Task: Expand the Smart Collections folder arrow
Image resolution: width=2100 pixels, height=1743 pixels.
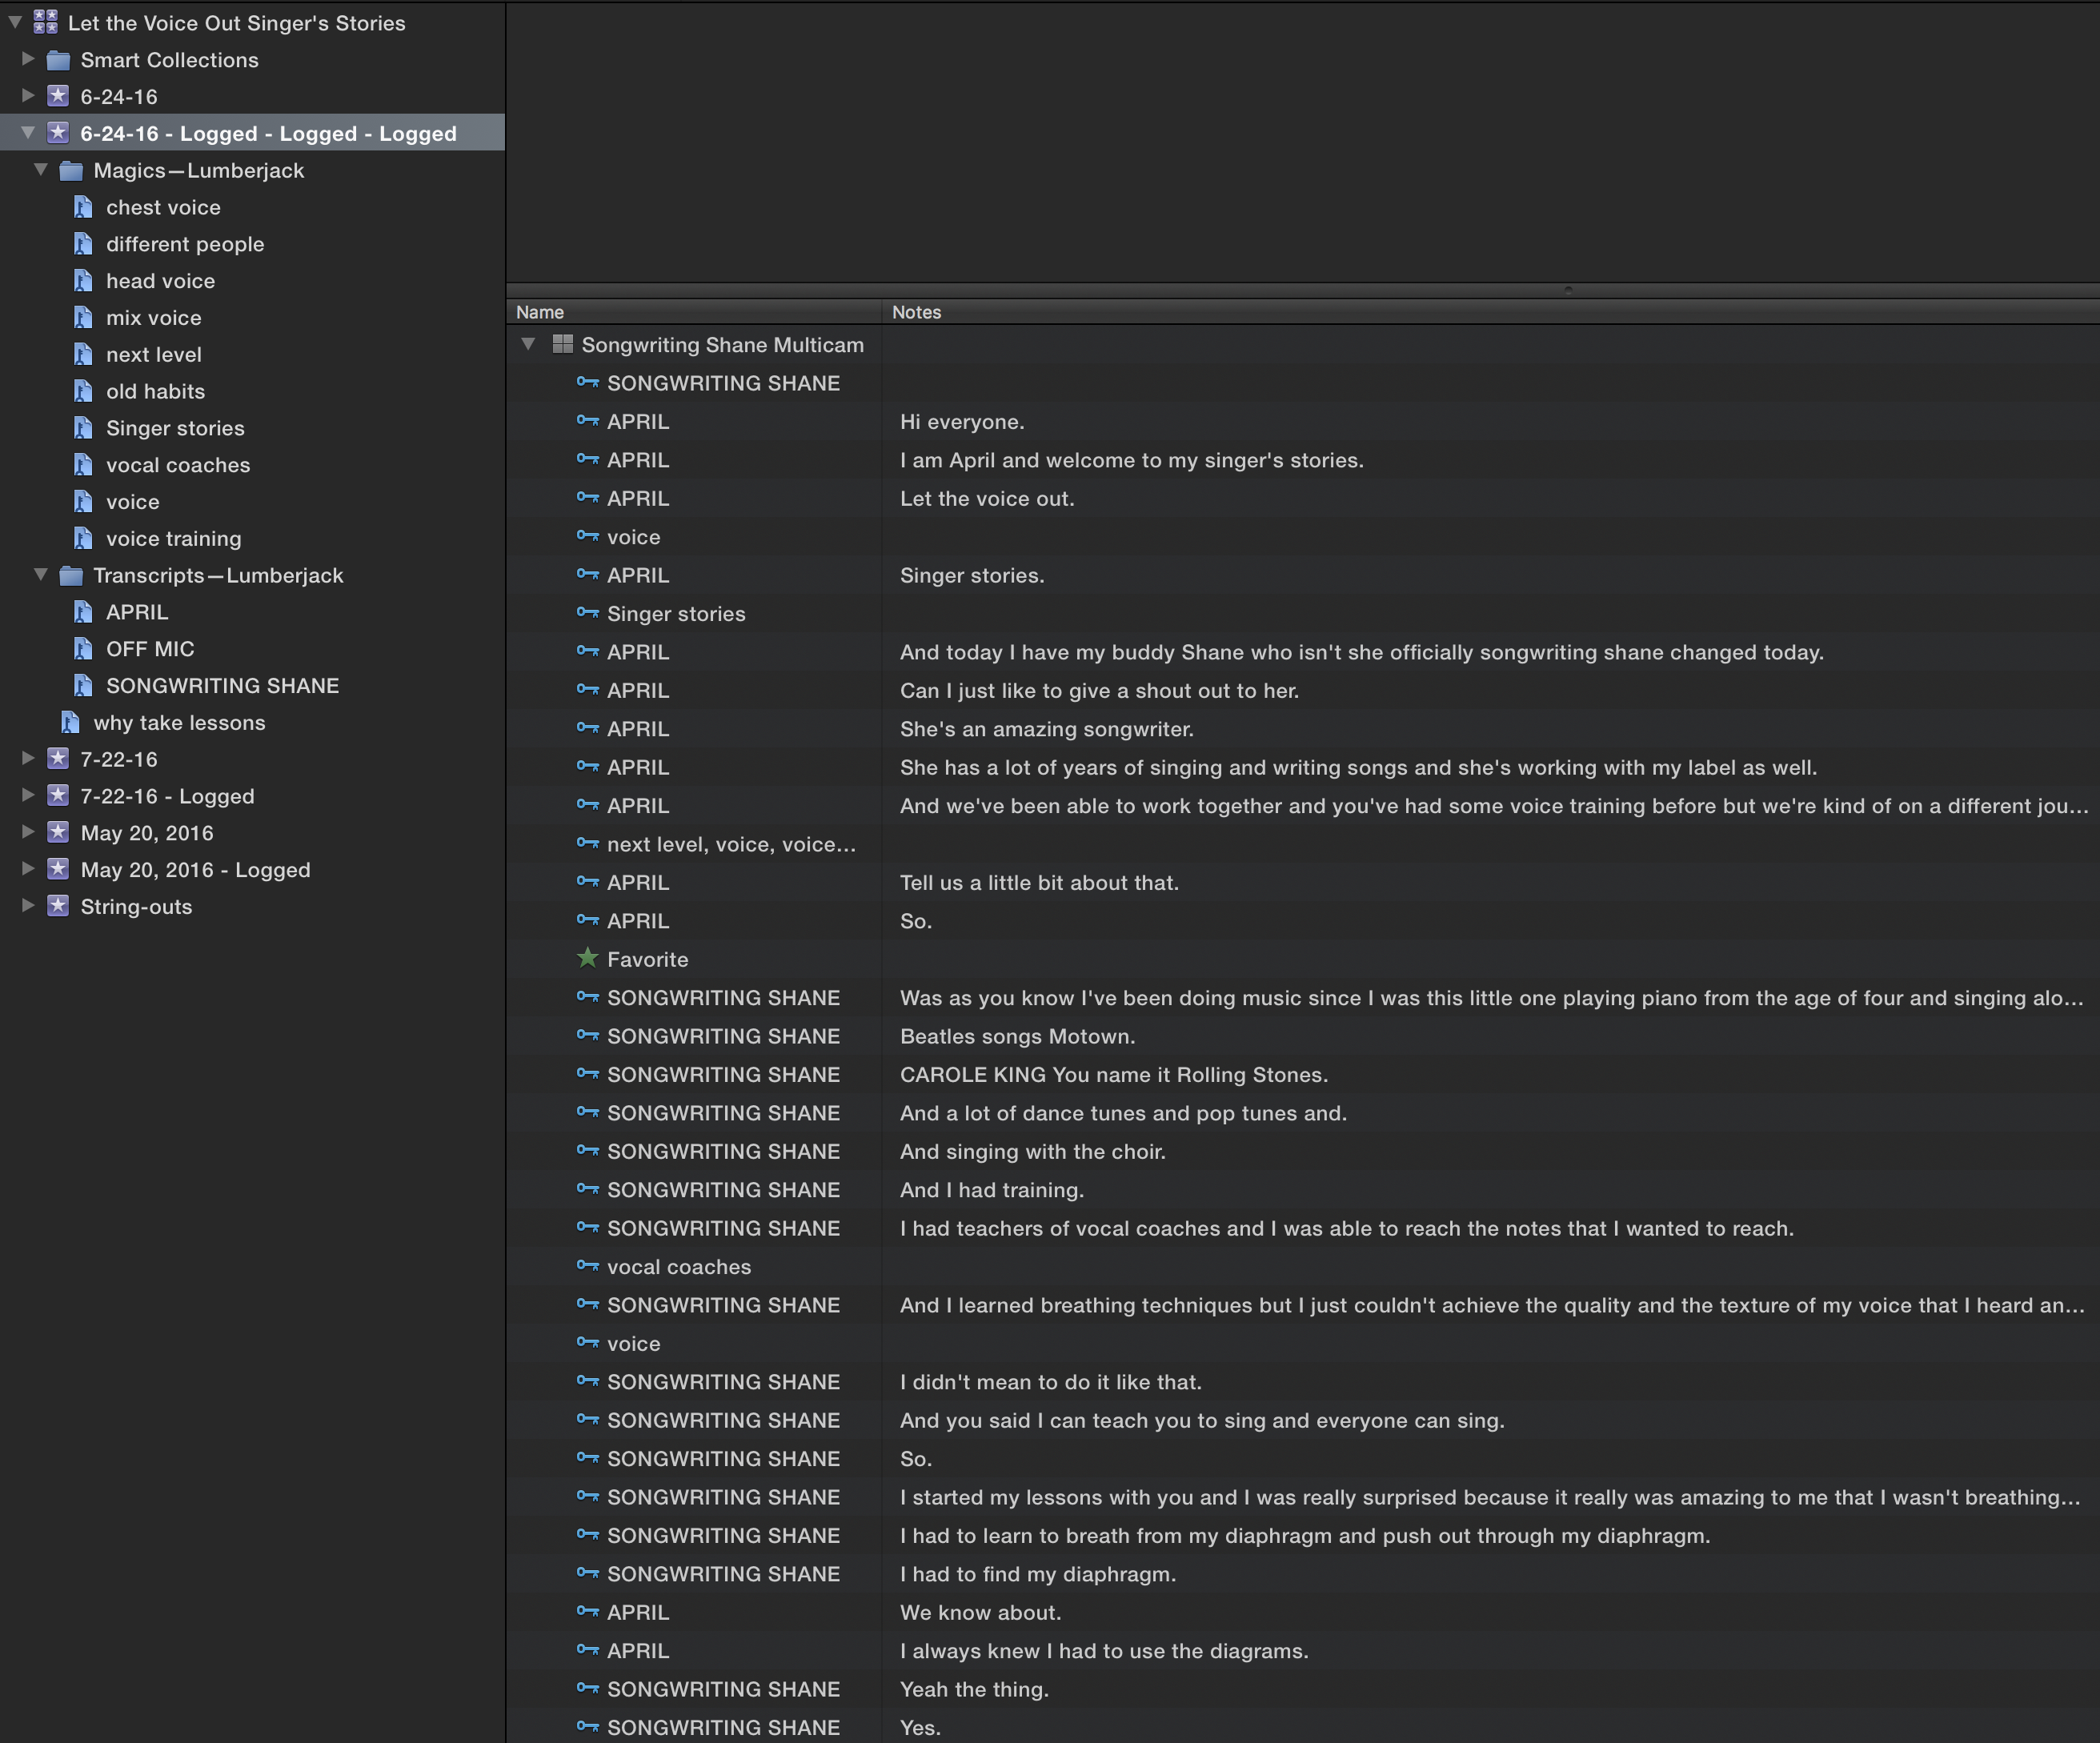Action: (28, 59)
